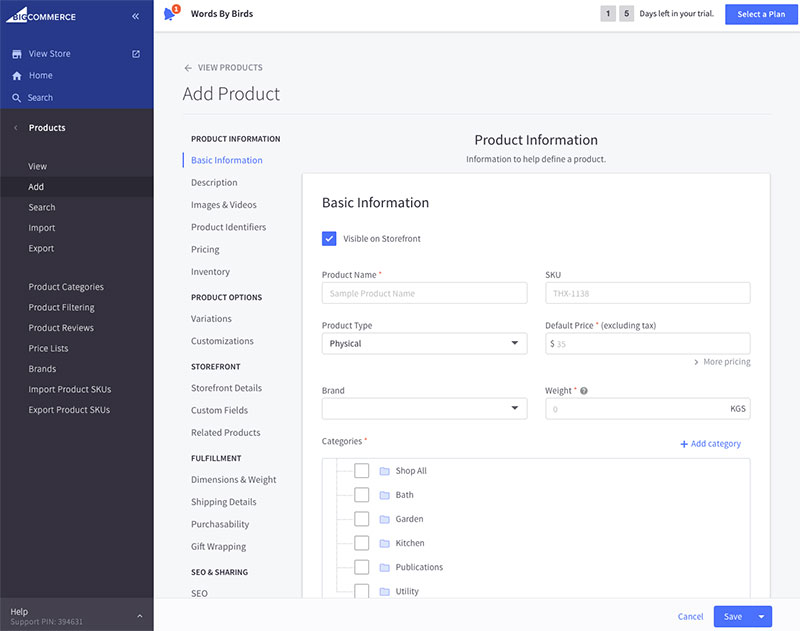The image size is (800, 631).
Task: Jump to Dimensions & Weight section
Action: (234, 480)
